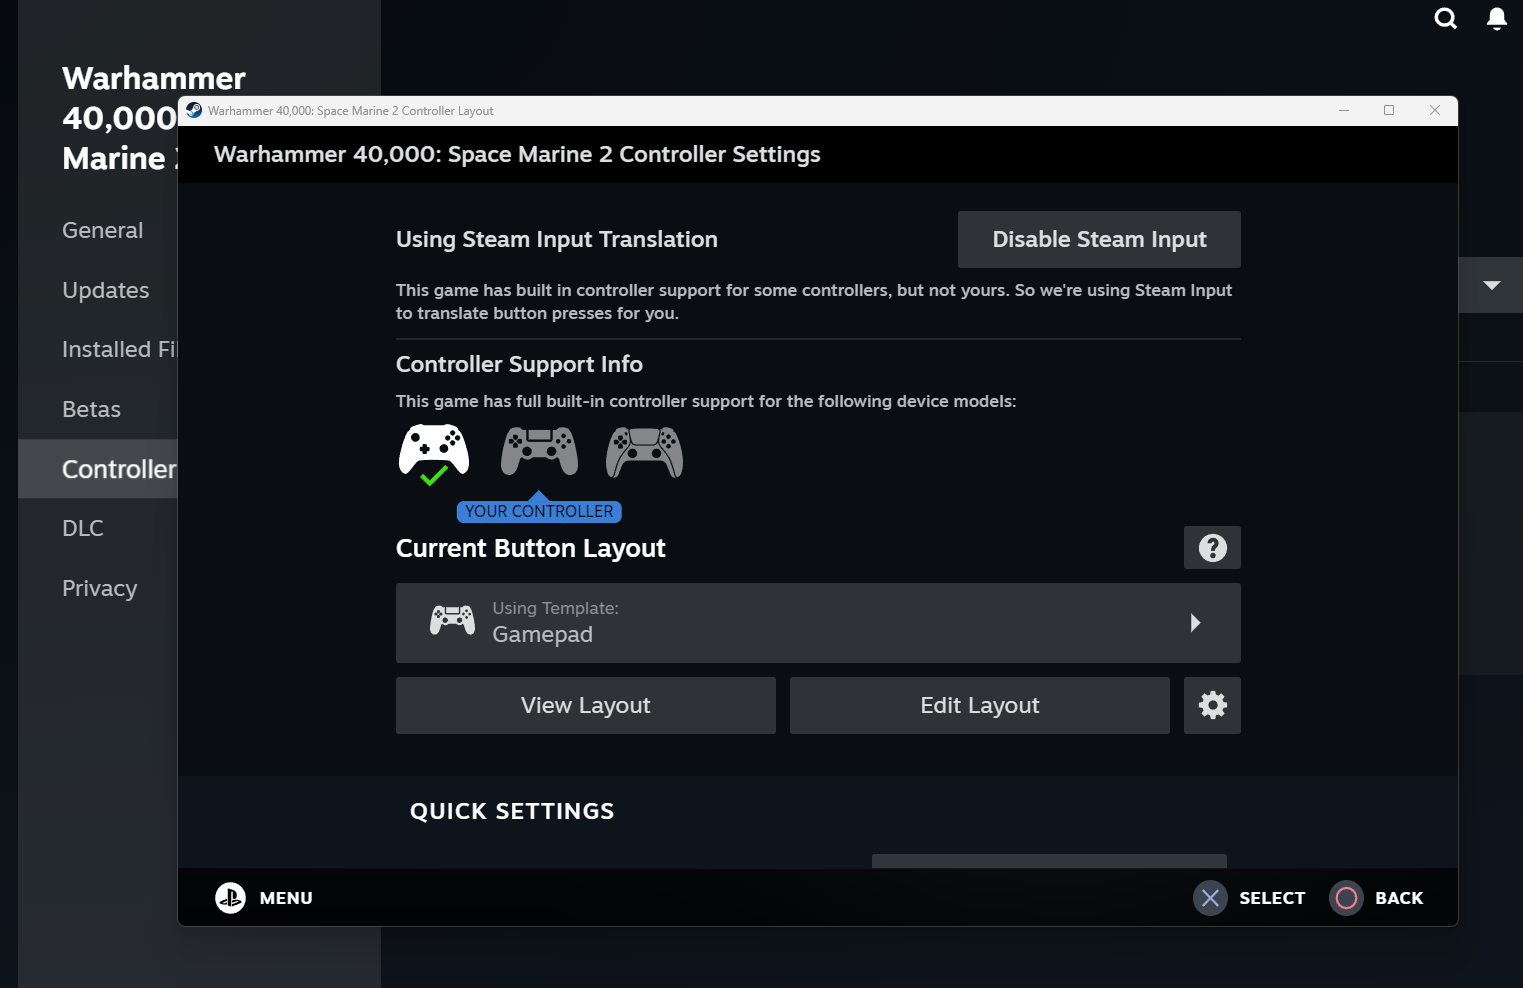This screenshot has width=1523, height=988.
Task: Disable Steam Input
Action: tap(1099, 239)
